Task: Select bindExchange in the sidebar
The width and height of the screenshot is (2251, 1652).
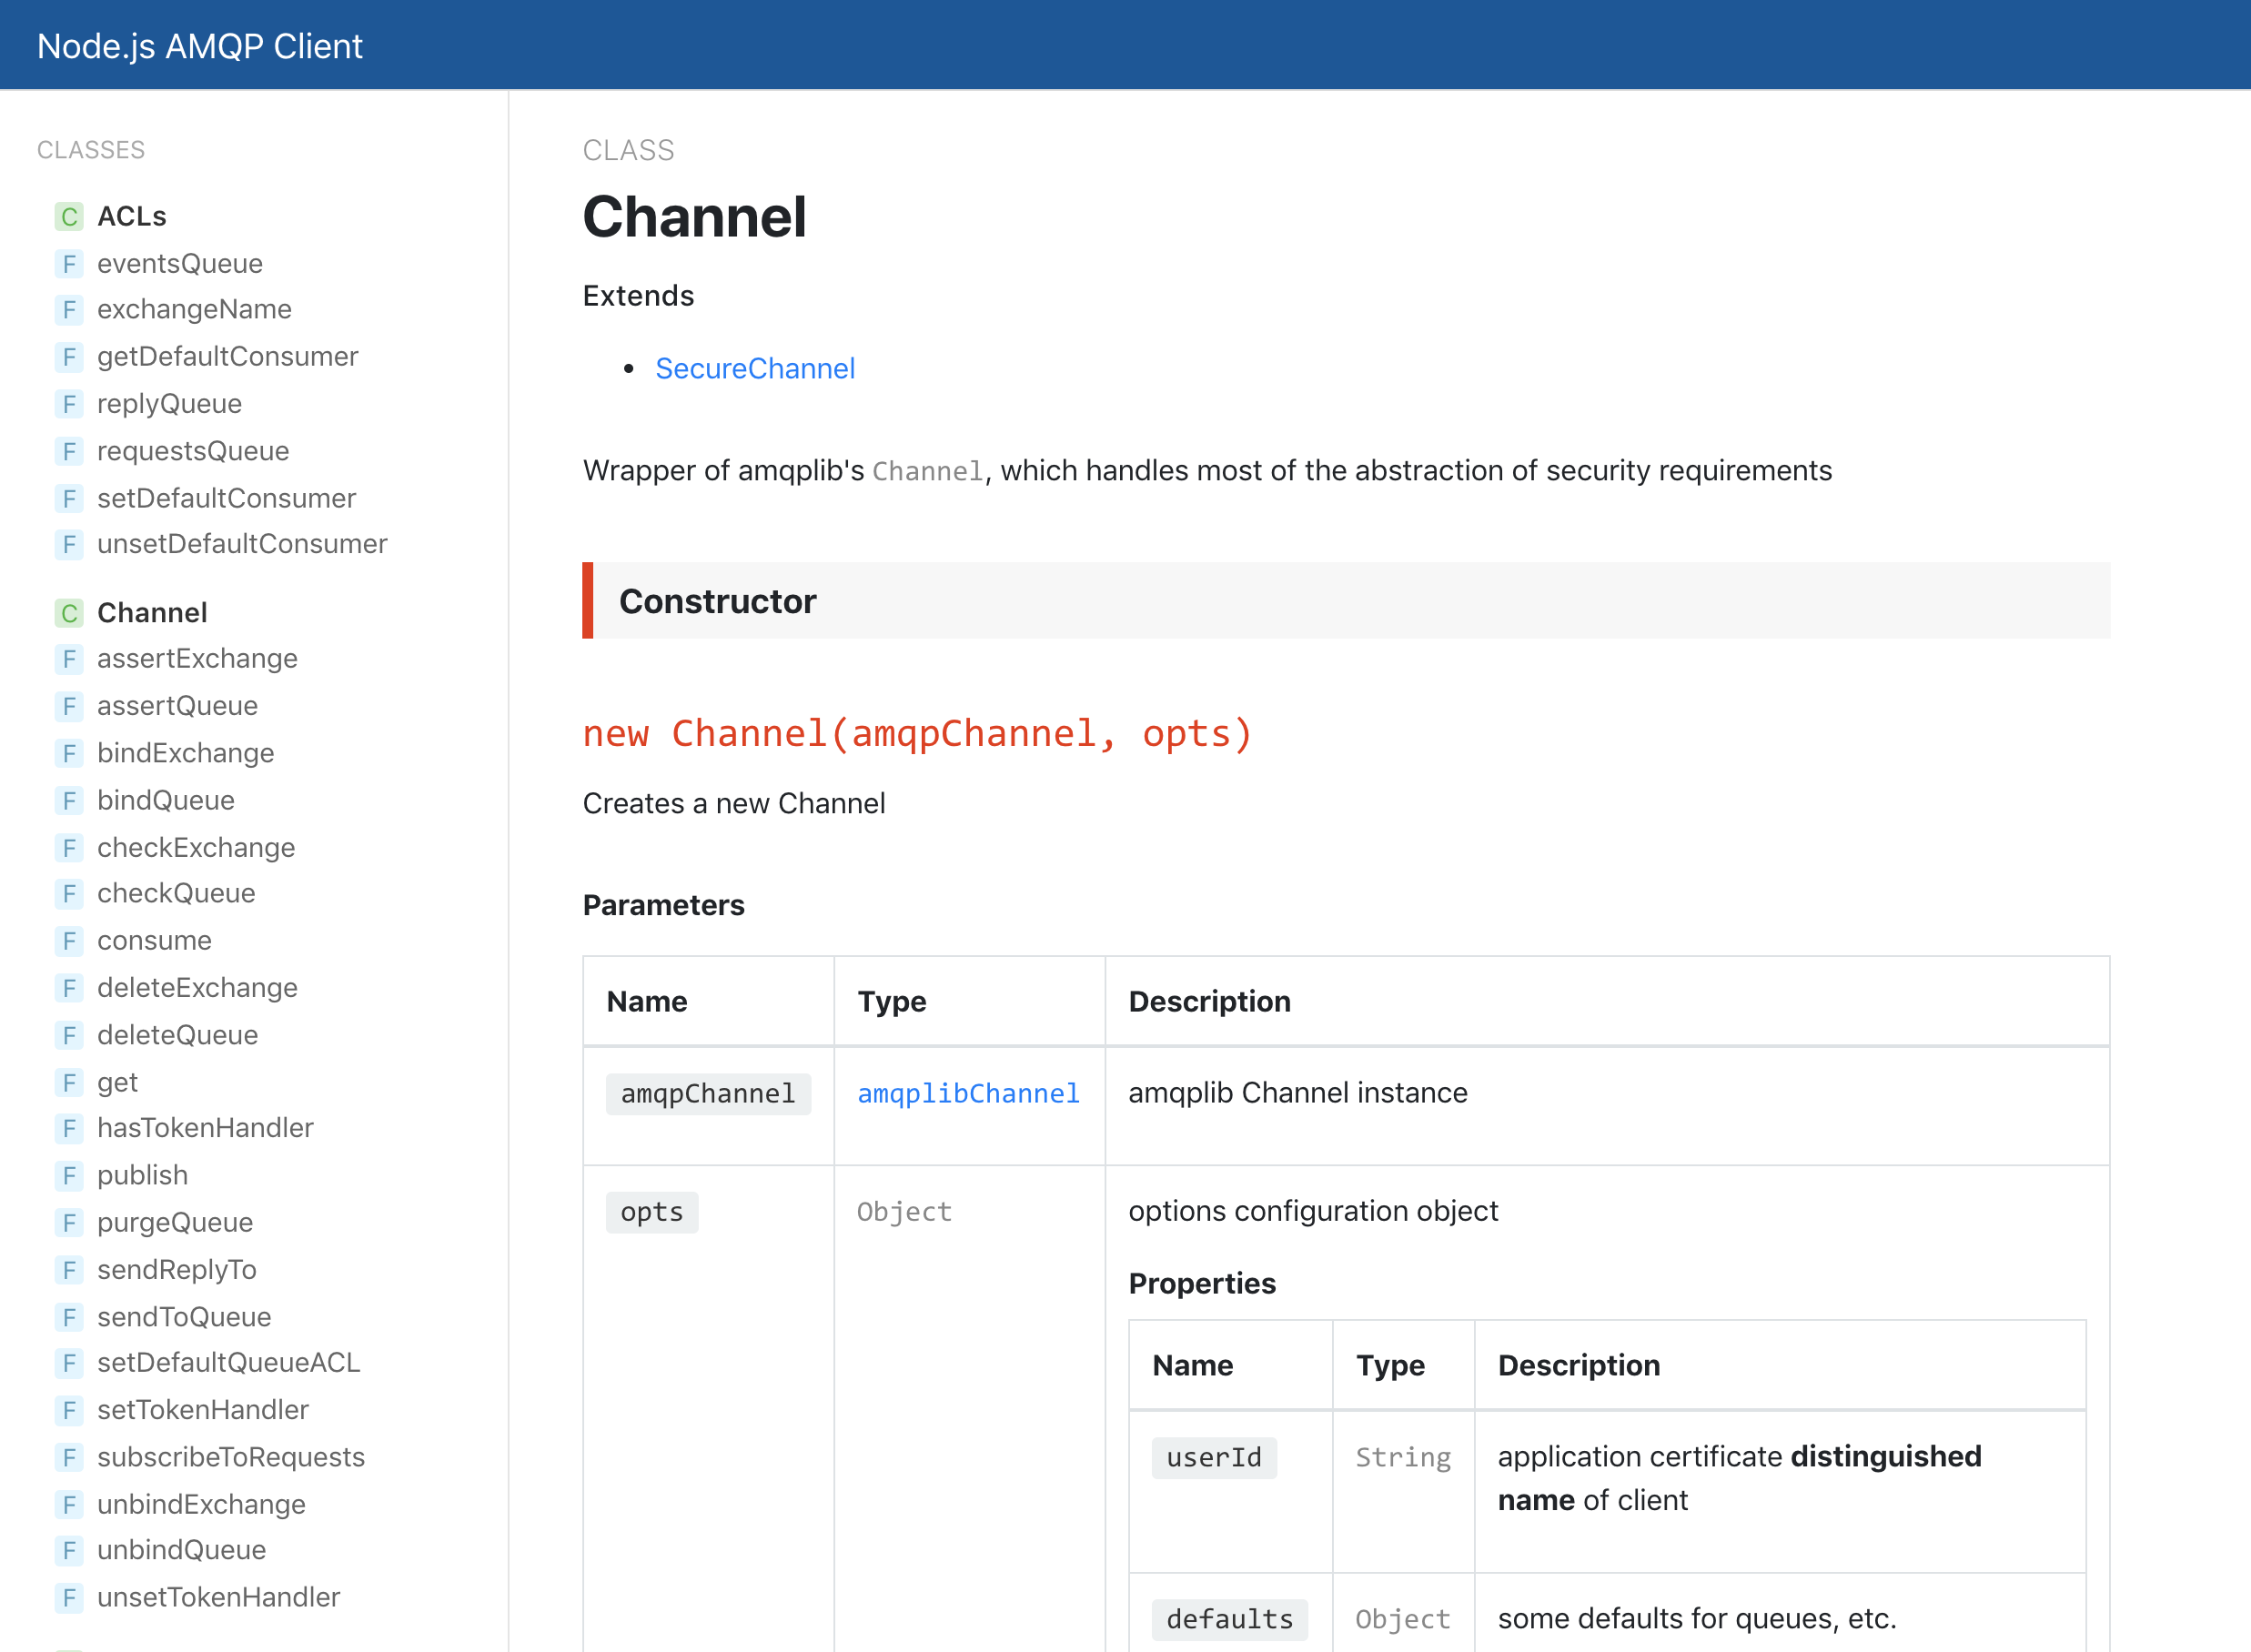Action: pyautogui.click(x=185, y=753)
